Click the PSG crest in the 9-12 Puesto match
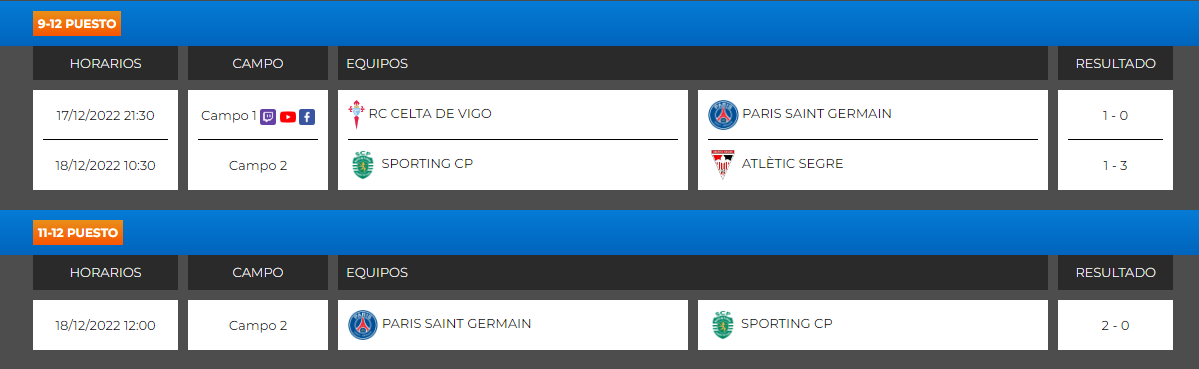 coord(723,115)
